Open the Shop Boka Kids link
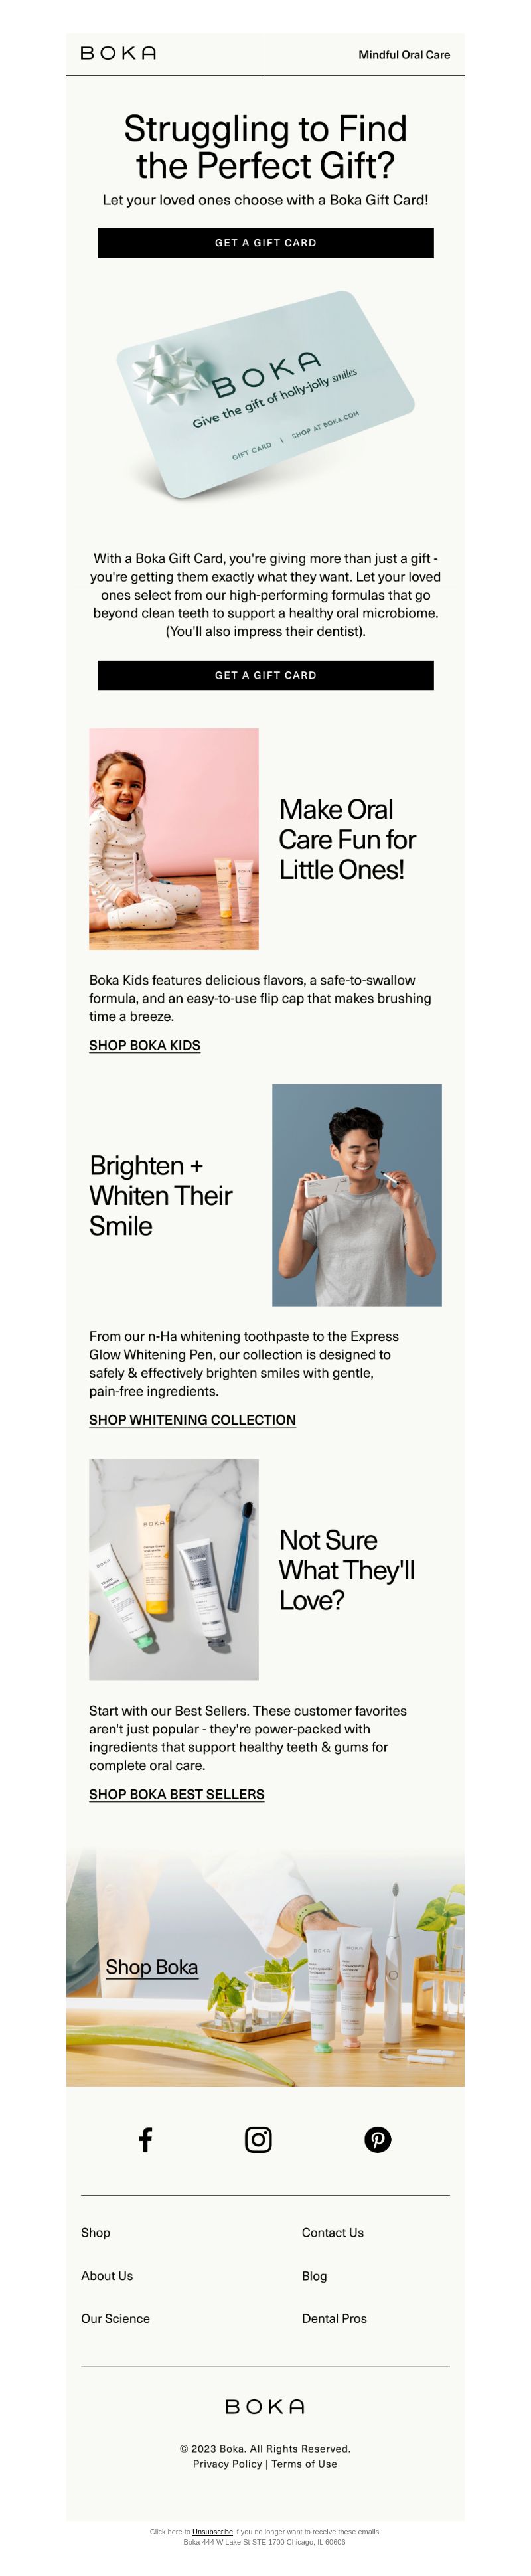The width and height of the screenshot is (531, 2576). [x=144, y=1045]
